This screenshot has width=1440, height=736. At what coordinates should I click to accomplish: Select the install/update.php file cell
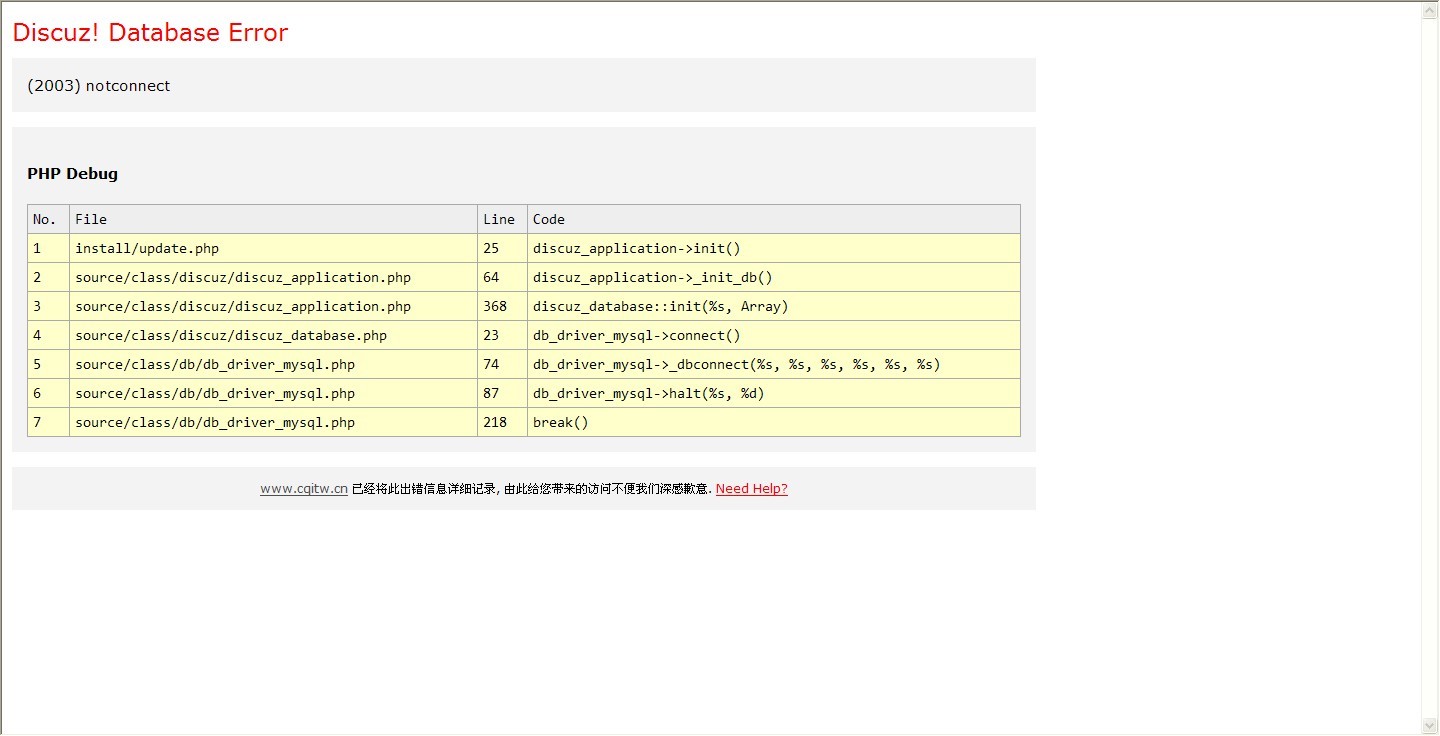click(x=273, y=248)
